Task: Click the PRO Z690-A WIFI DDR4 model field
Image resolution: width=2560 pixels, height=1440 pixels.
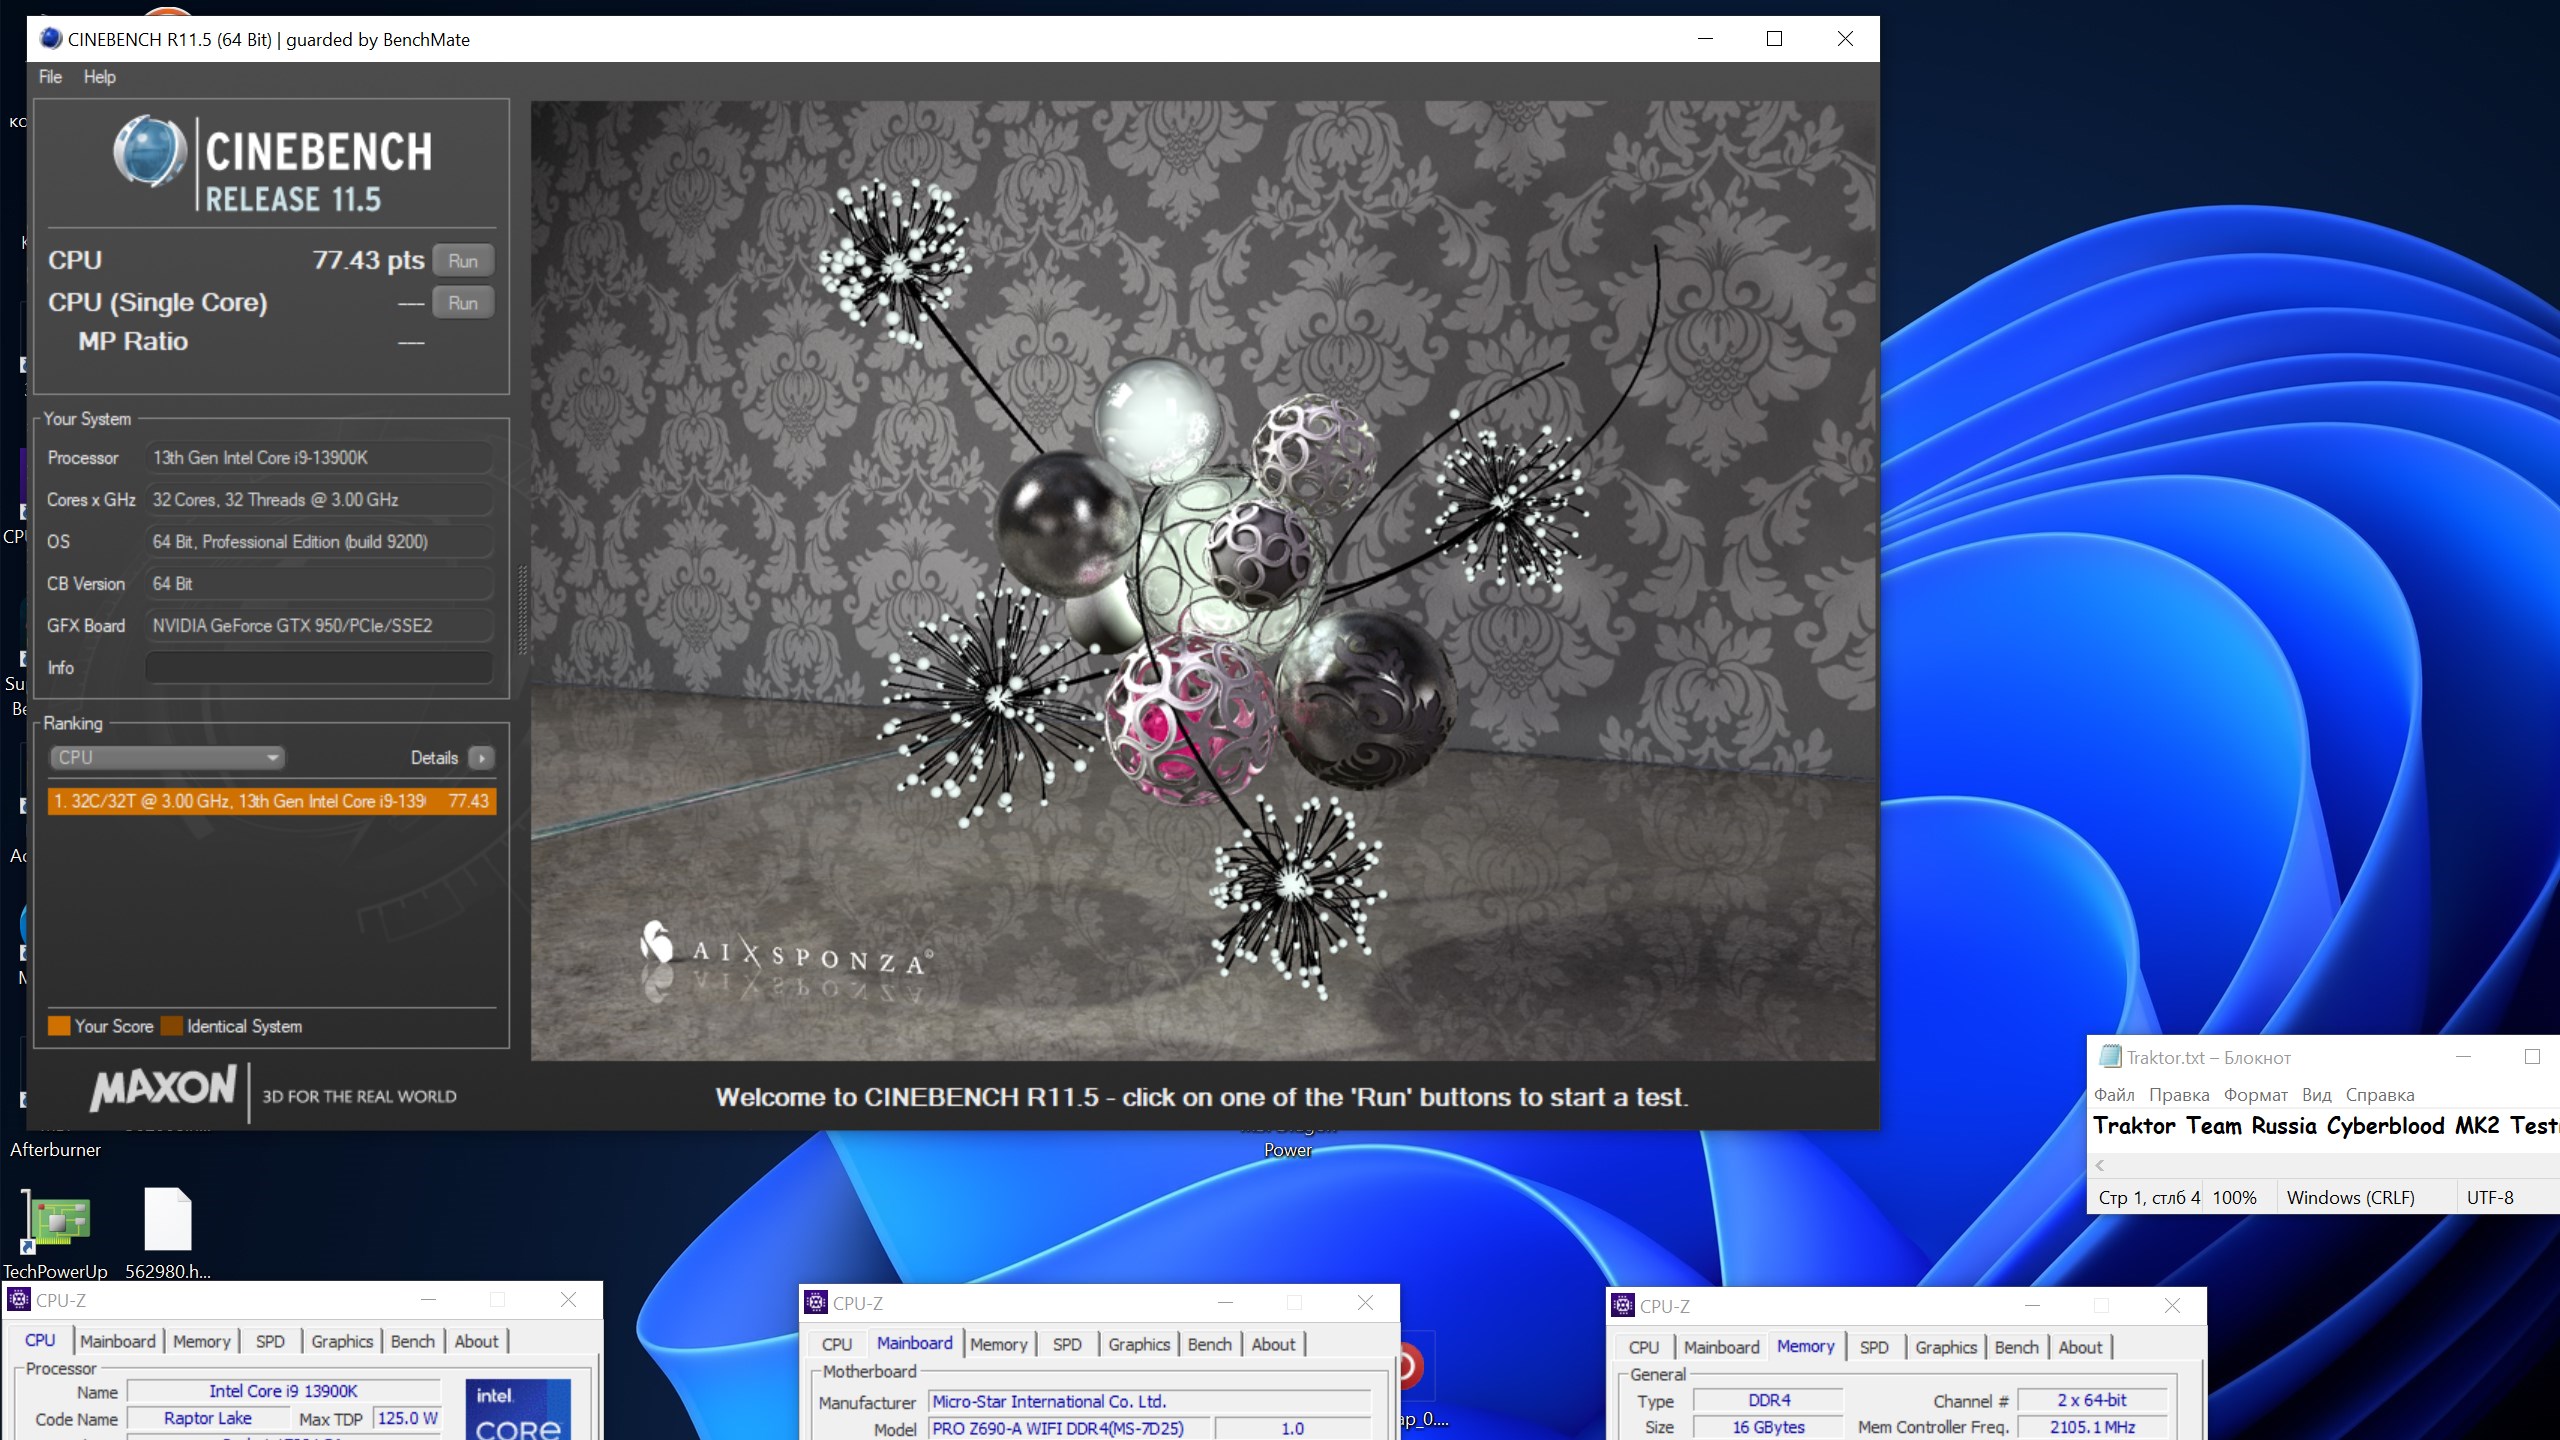Action: tap(1067, 1429)
